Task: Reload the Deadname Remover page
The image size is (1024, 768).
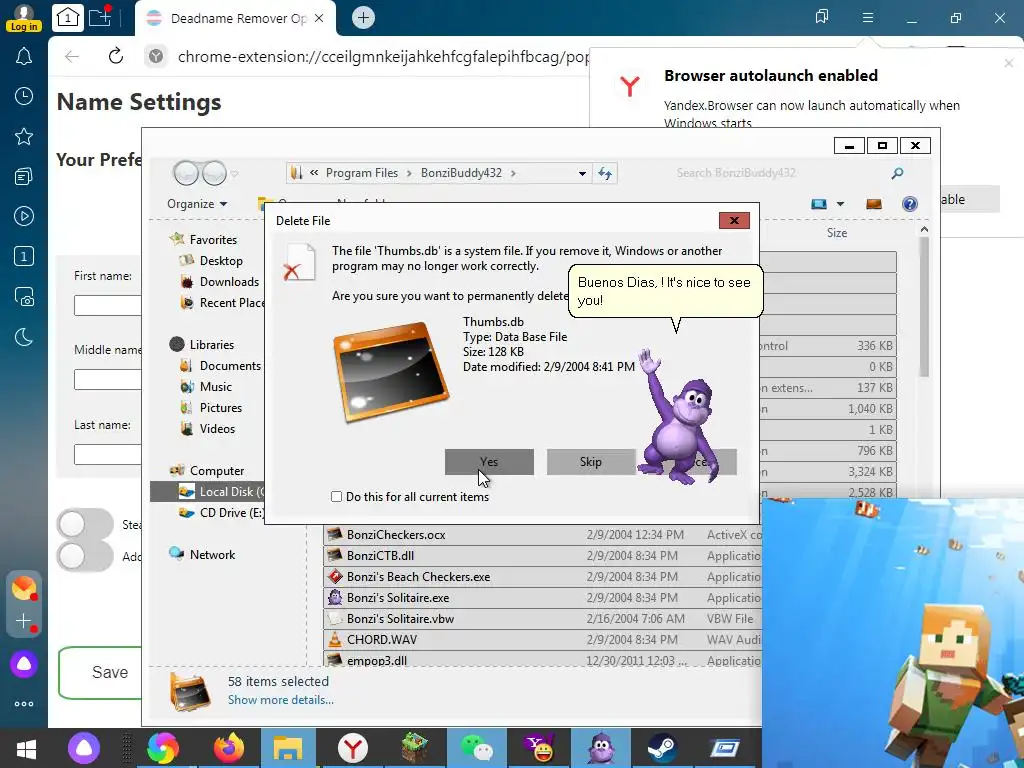Action: (116, 57)
